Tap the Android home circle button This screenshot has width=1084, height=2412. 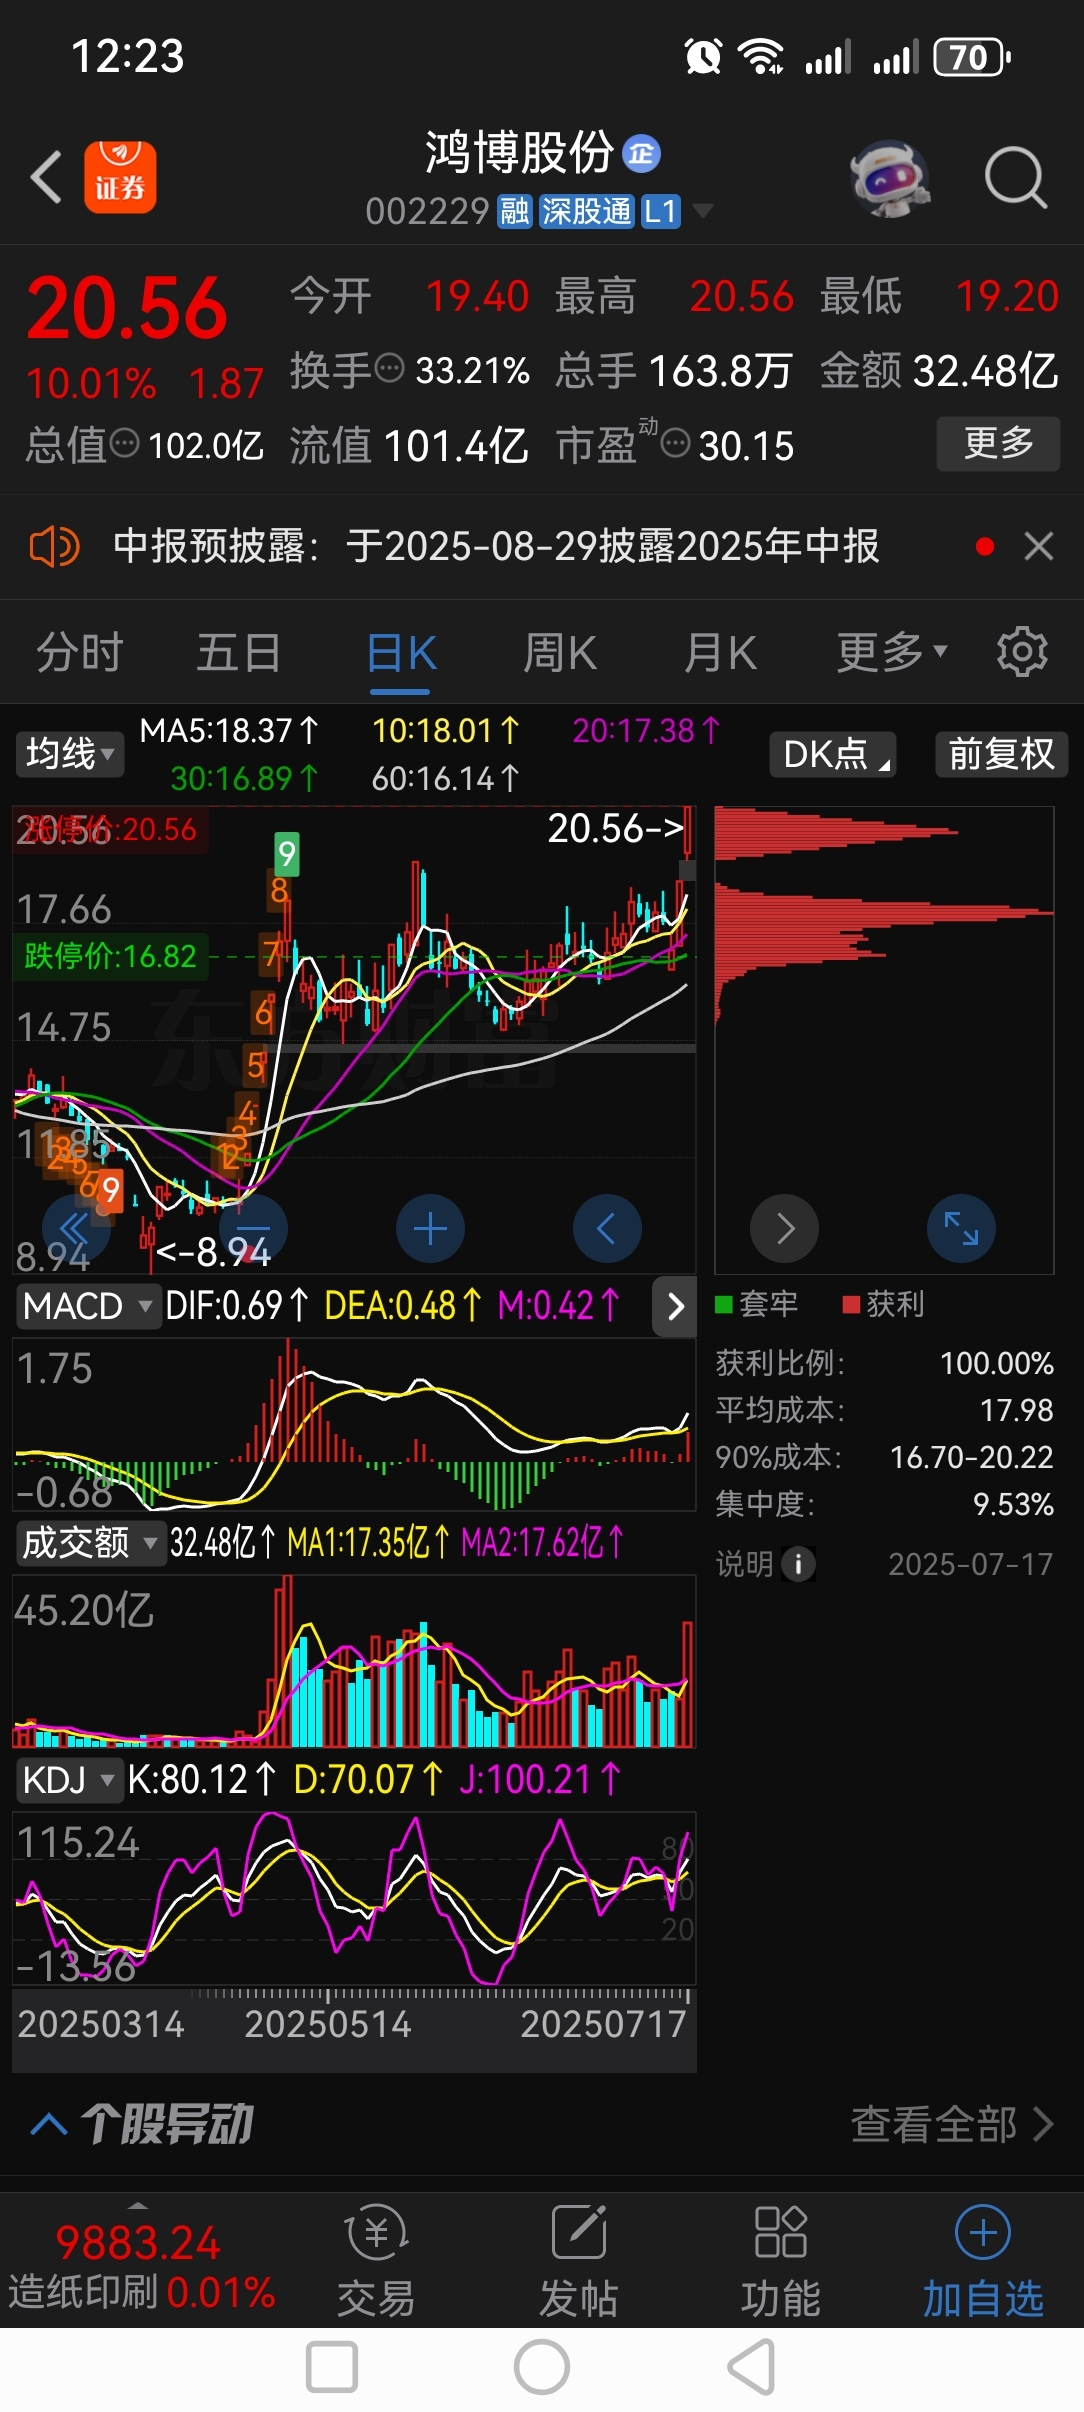tap(542, 2367)
